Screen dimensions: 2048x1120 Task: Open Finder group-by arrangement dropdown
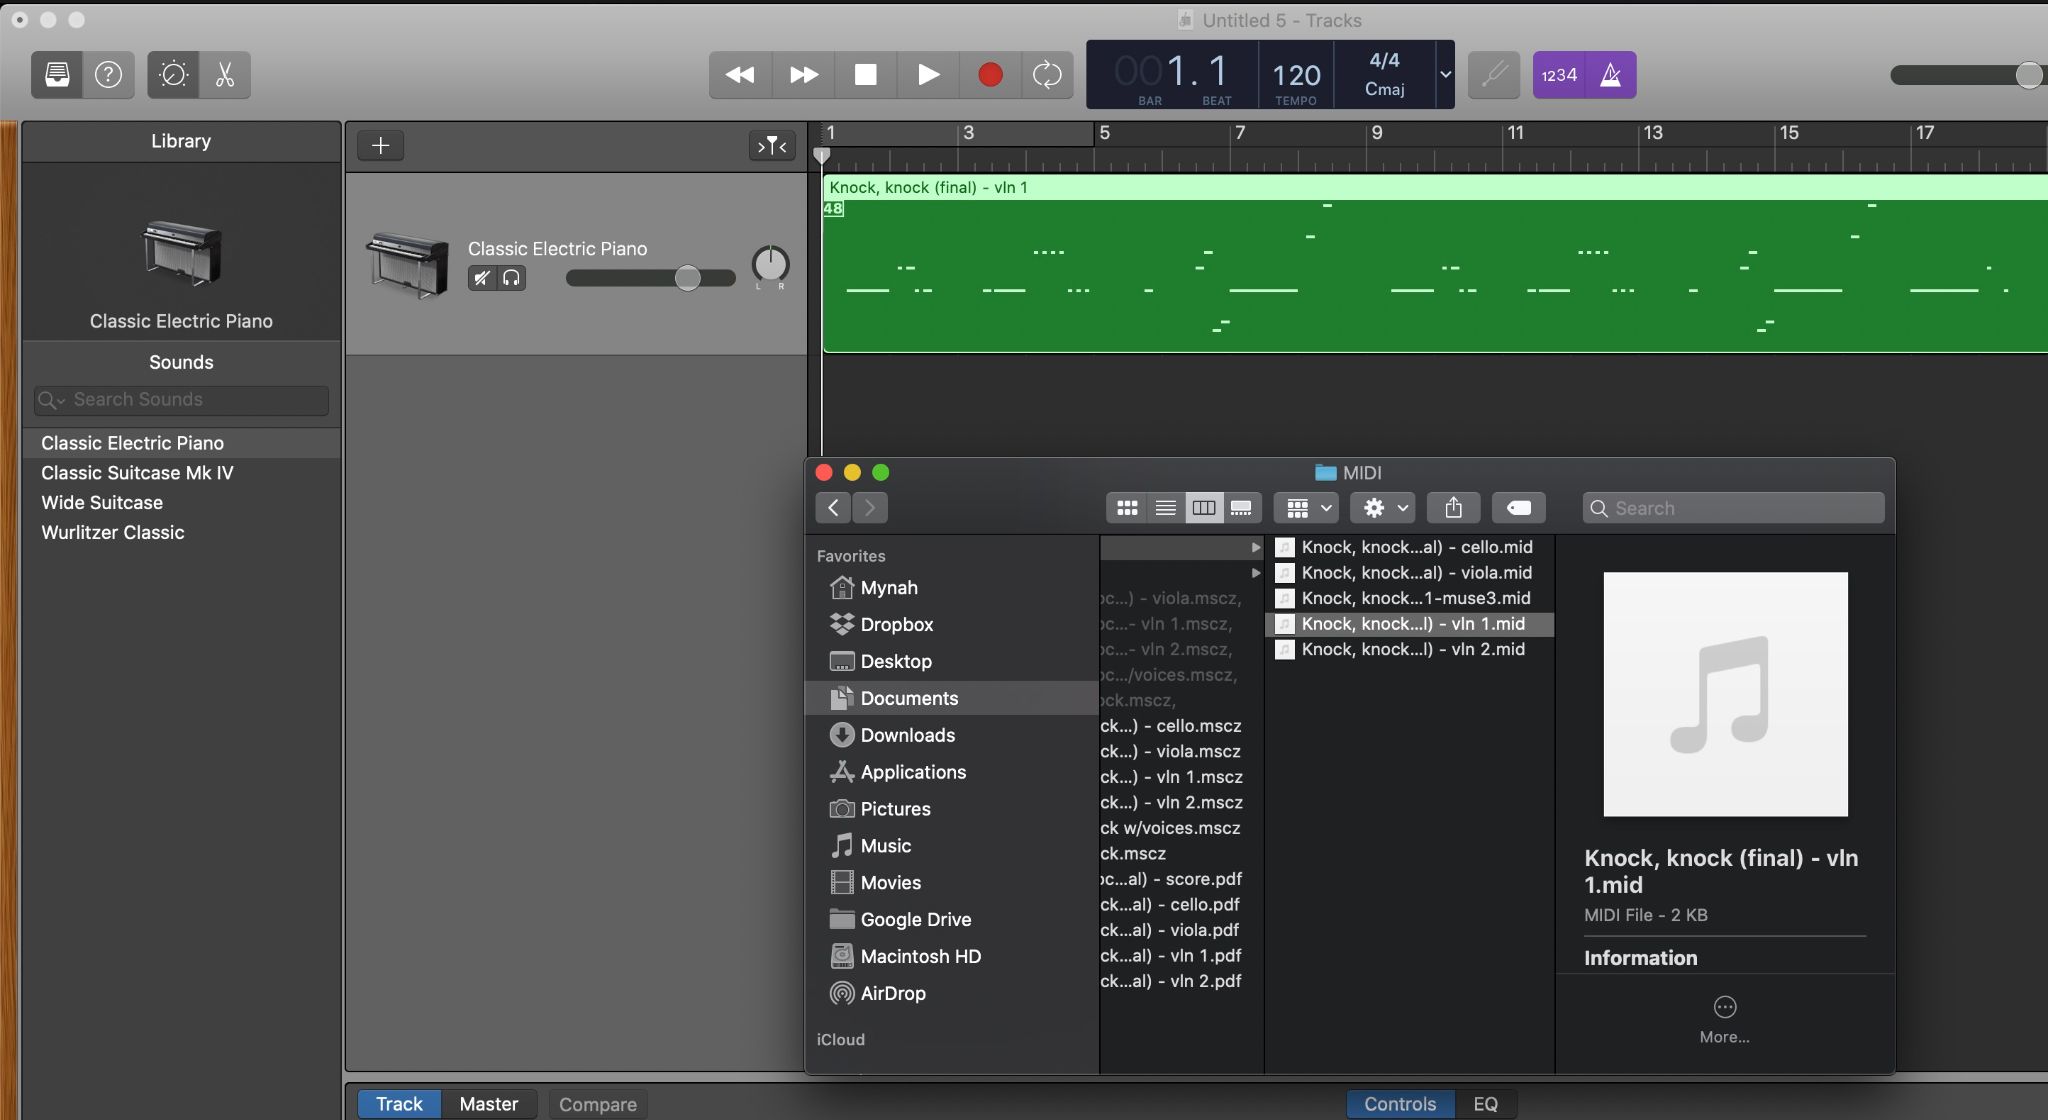(x=1308, y=508)
